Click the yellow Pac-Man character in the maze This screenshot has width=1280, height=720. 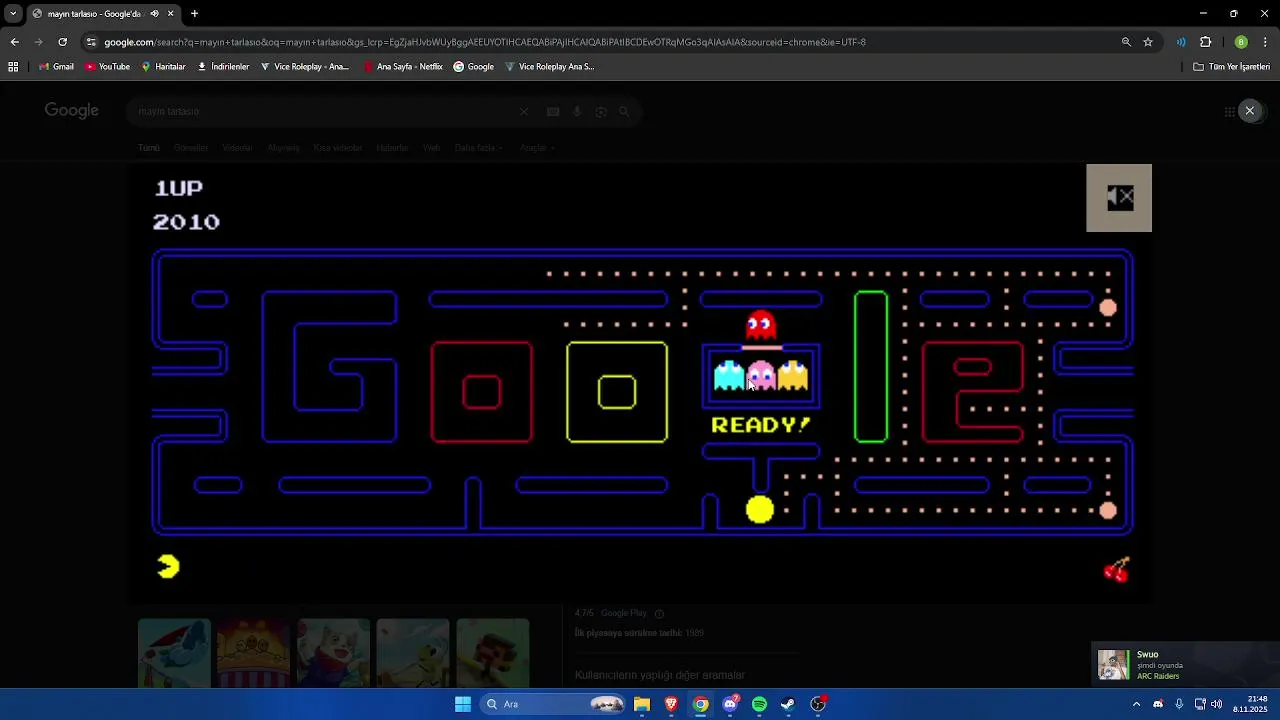click(x=760, y=510)
